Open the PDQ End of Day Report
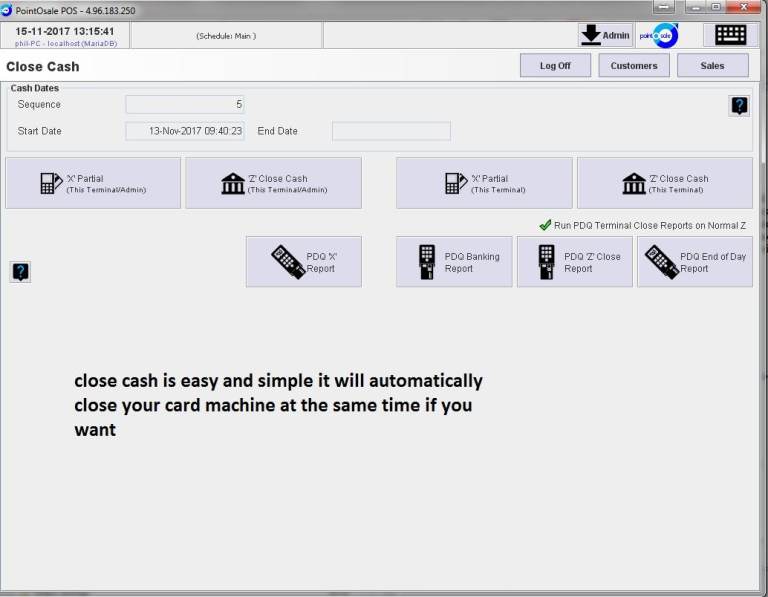The height and width of the screenshot is (597, 768). pyautogui.click(x=694, y=262)
